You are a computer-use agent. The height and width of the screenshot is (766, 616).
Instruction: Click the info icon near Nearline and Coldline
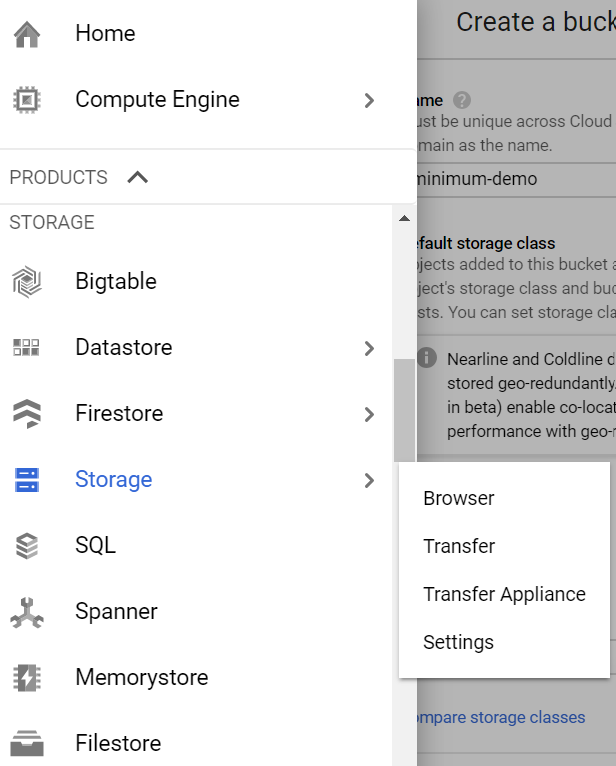tap(426, 358)
